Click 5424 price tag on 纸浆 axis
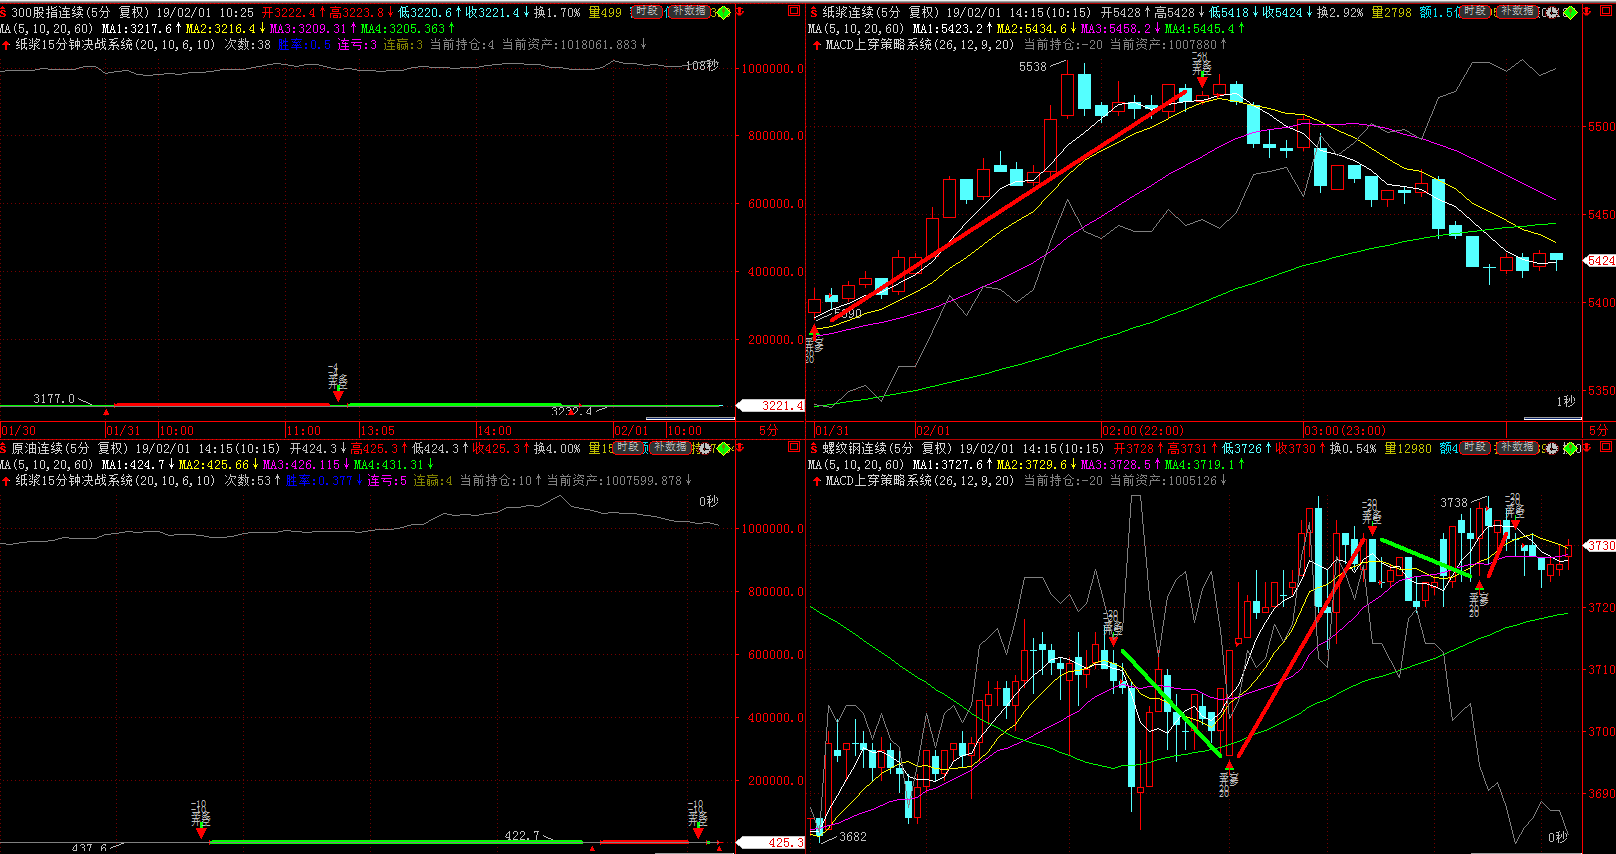Image resolution: width=1616 pixels, height=854 pixels. (1600, 261)
